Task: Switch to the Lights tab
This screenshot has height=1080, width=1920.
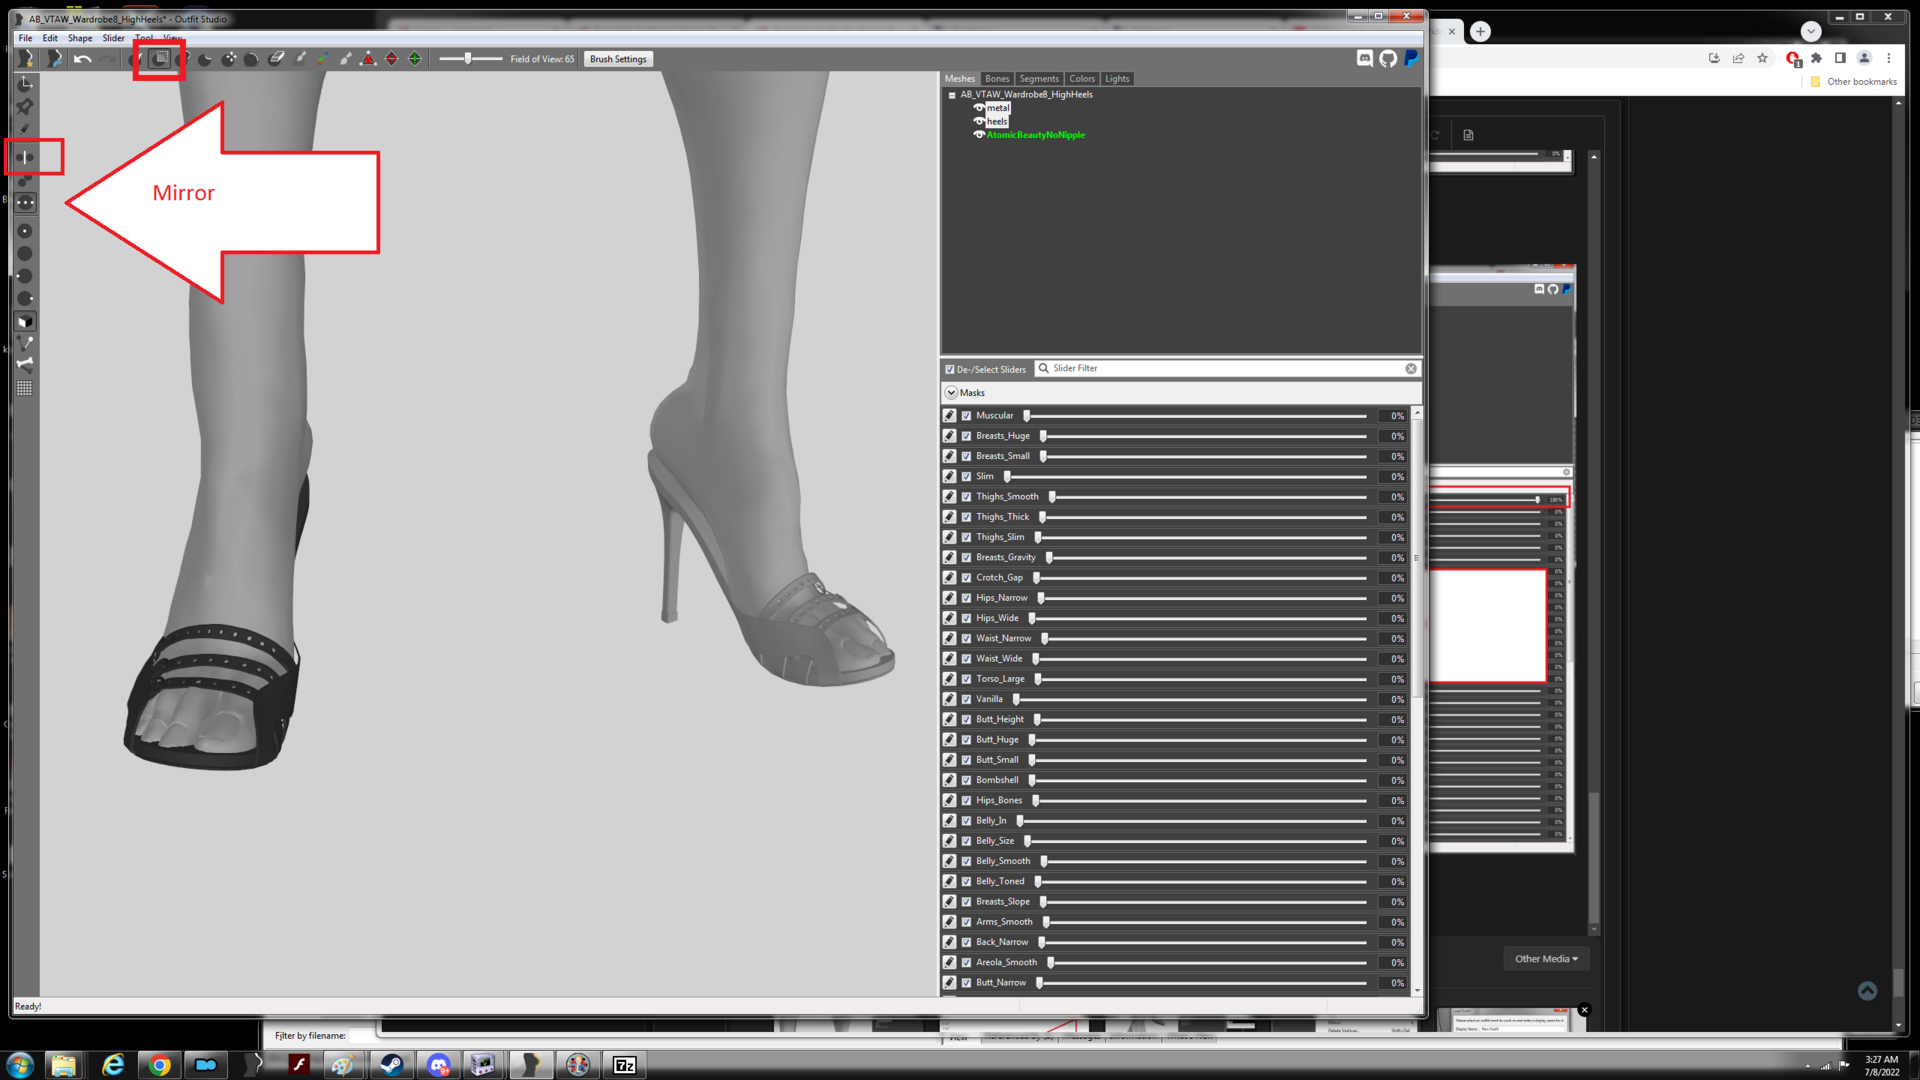Action: [x=1117, y=79]
